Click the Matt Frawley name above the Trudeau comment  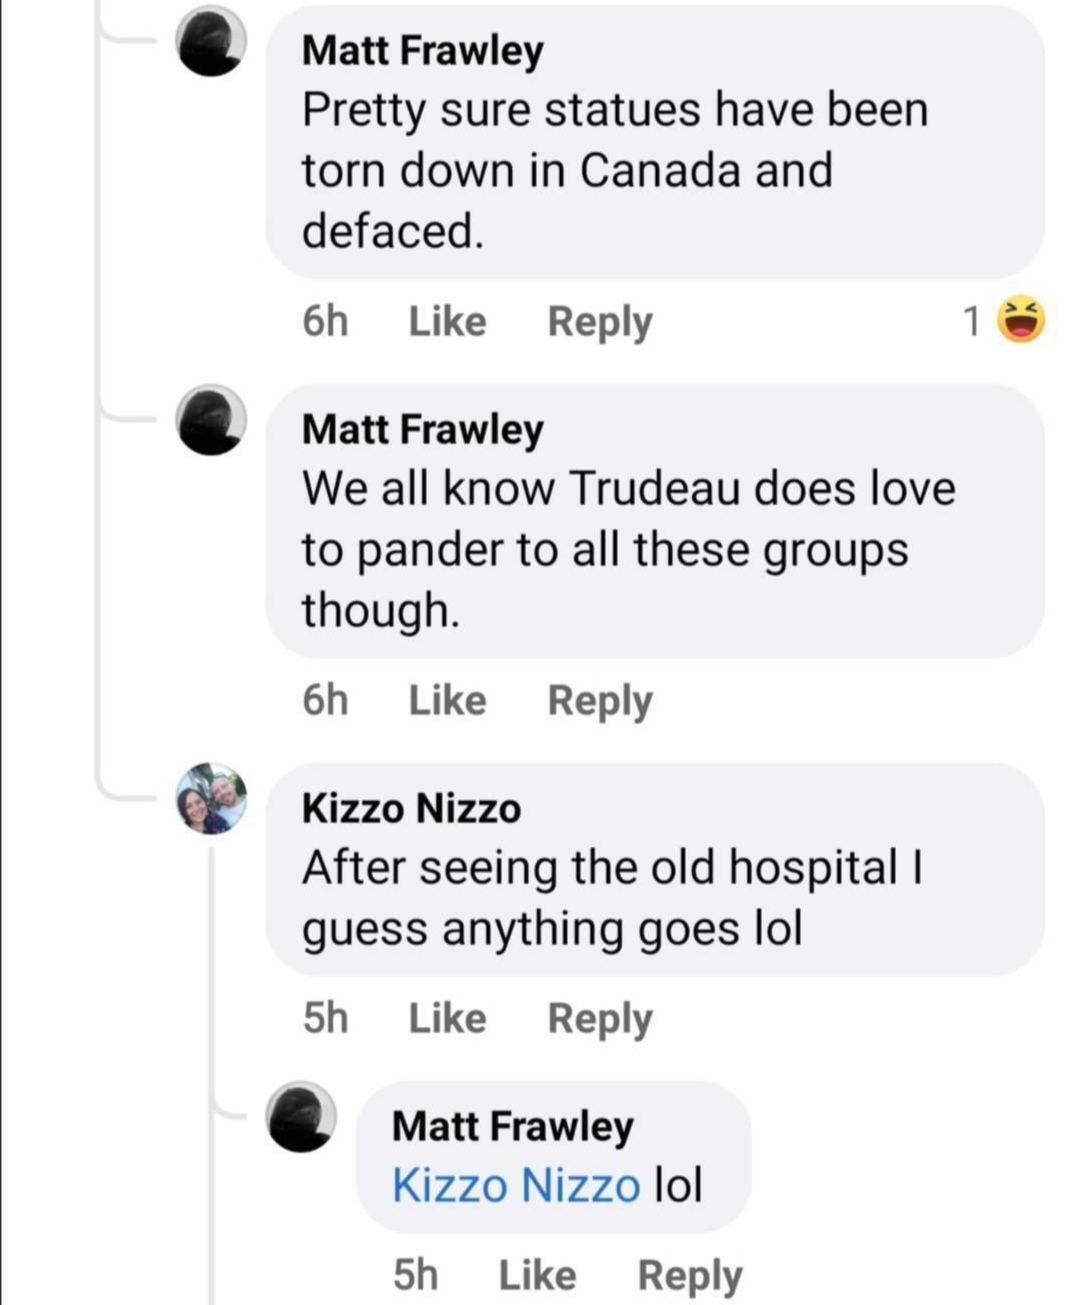[x=422, y=429]
